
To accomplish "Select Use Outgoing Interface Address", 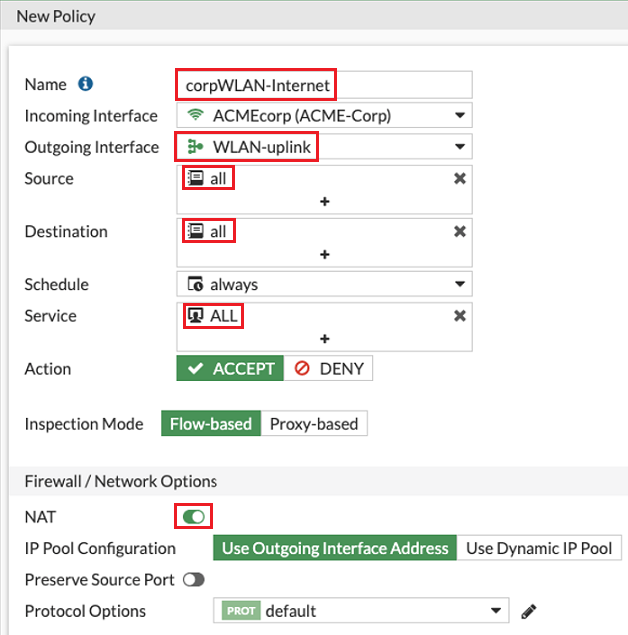I will tap(335, 548).
